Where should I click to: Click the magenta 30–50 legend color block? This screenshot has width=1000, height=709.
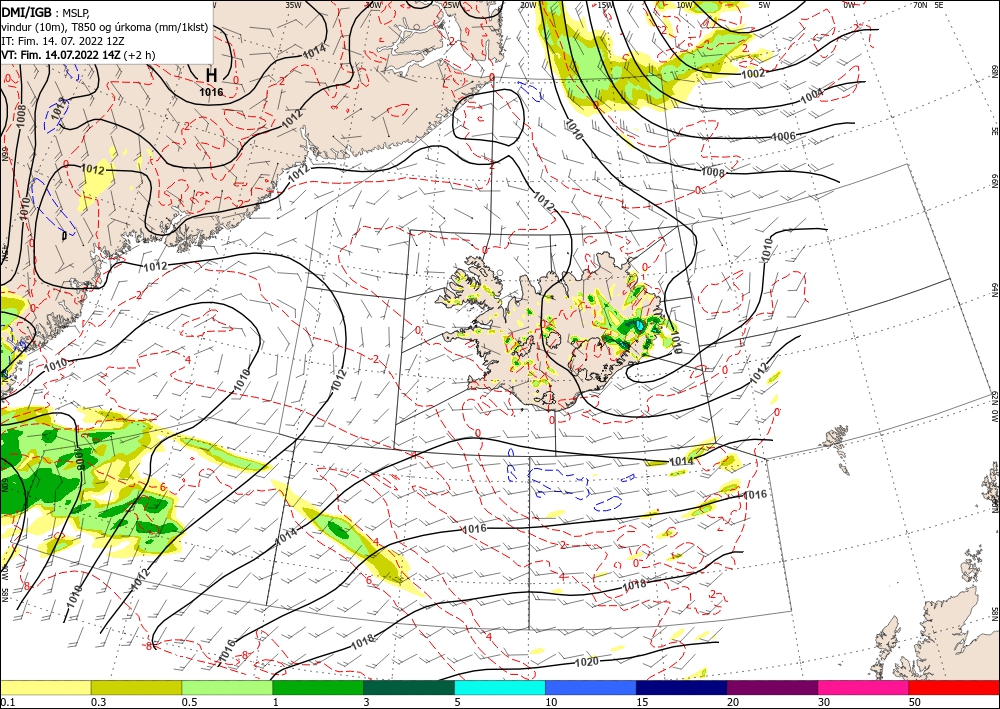coord(864,687)
